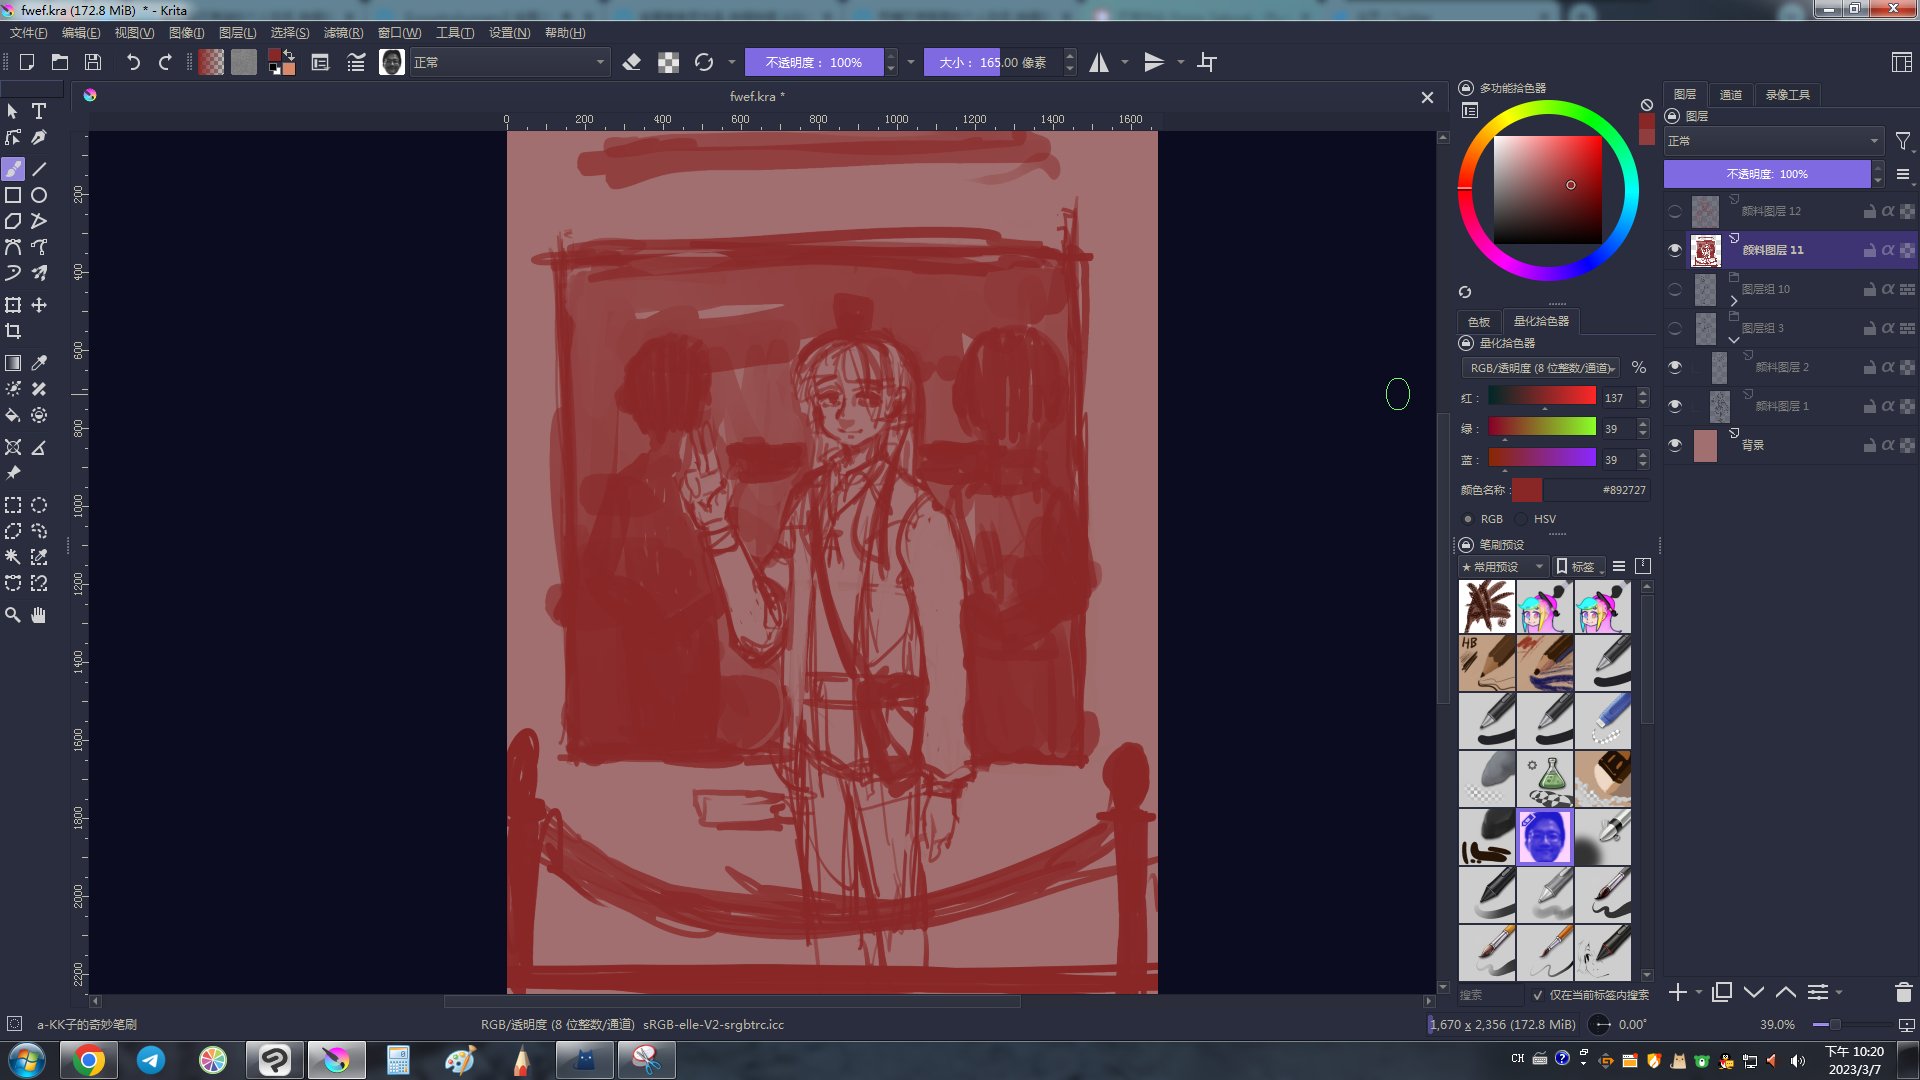
Task: Open the 滤镜 menu
Action: (x=343, y=33)
